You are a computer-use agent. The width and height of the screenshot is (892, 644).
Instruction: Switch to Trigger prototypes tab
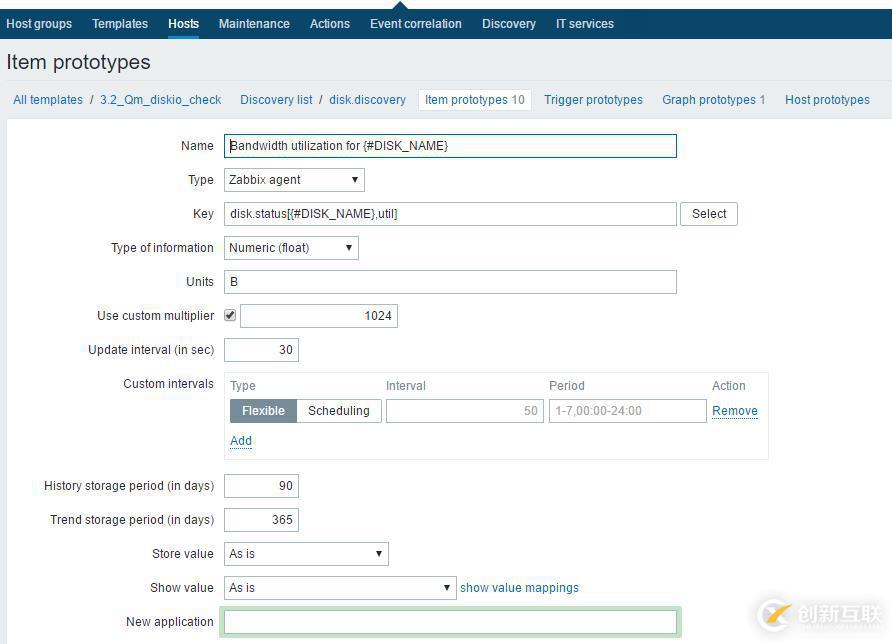pos(593,100)
